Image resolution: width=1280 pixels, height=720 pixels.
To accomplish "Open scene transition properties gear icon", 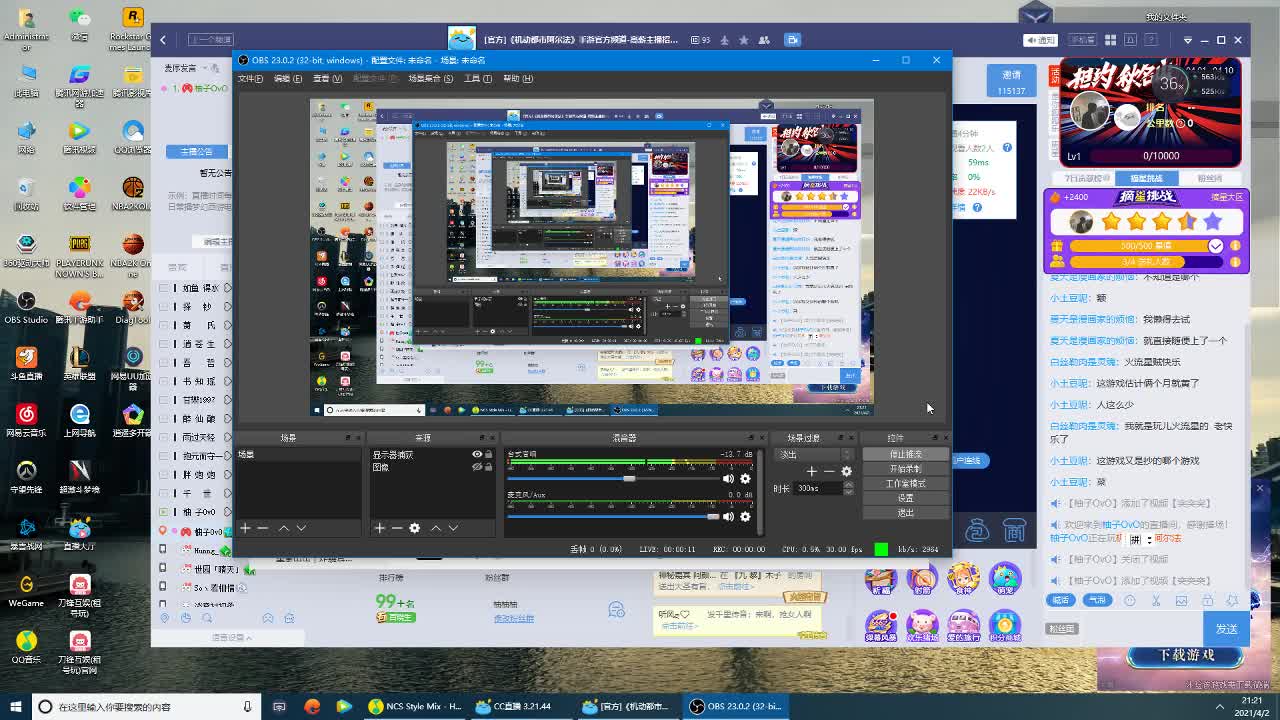I will click(847, 471).
